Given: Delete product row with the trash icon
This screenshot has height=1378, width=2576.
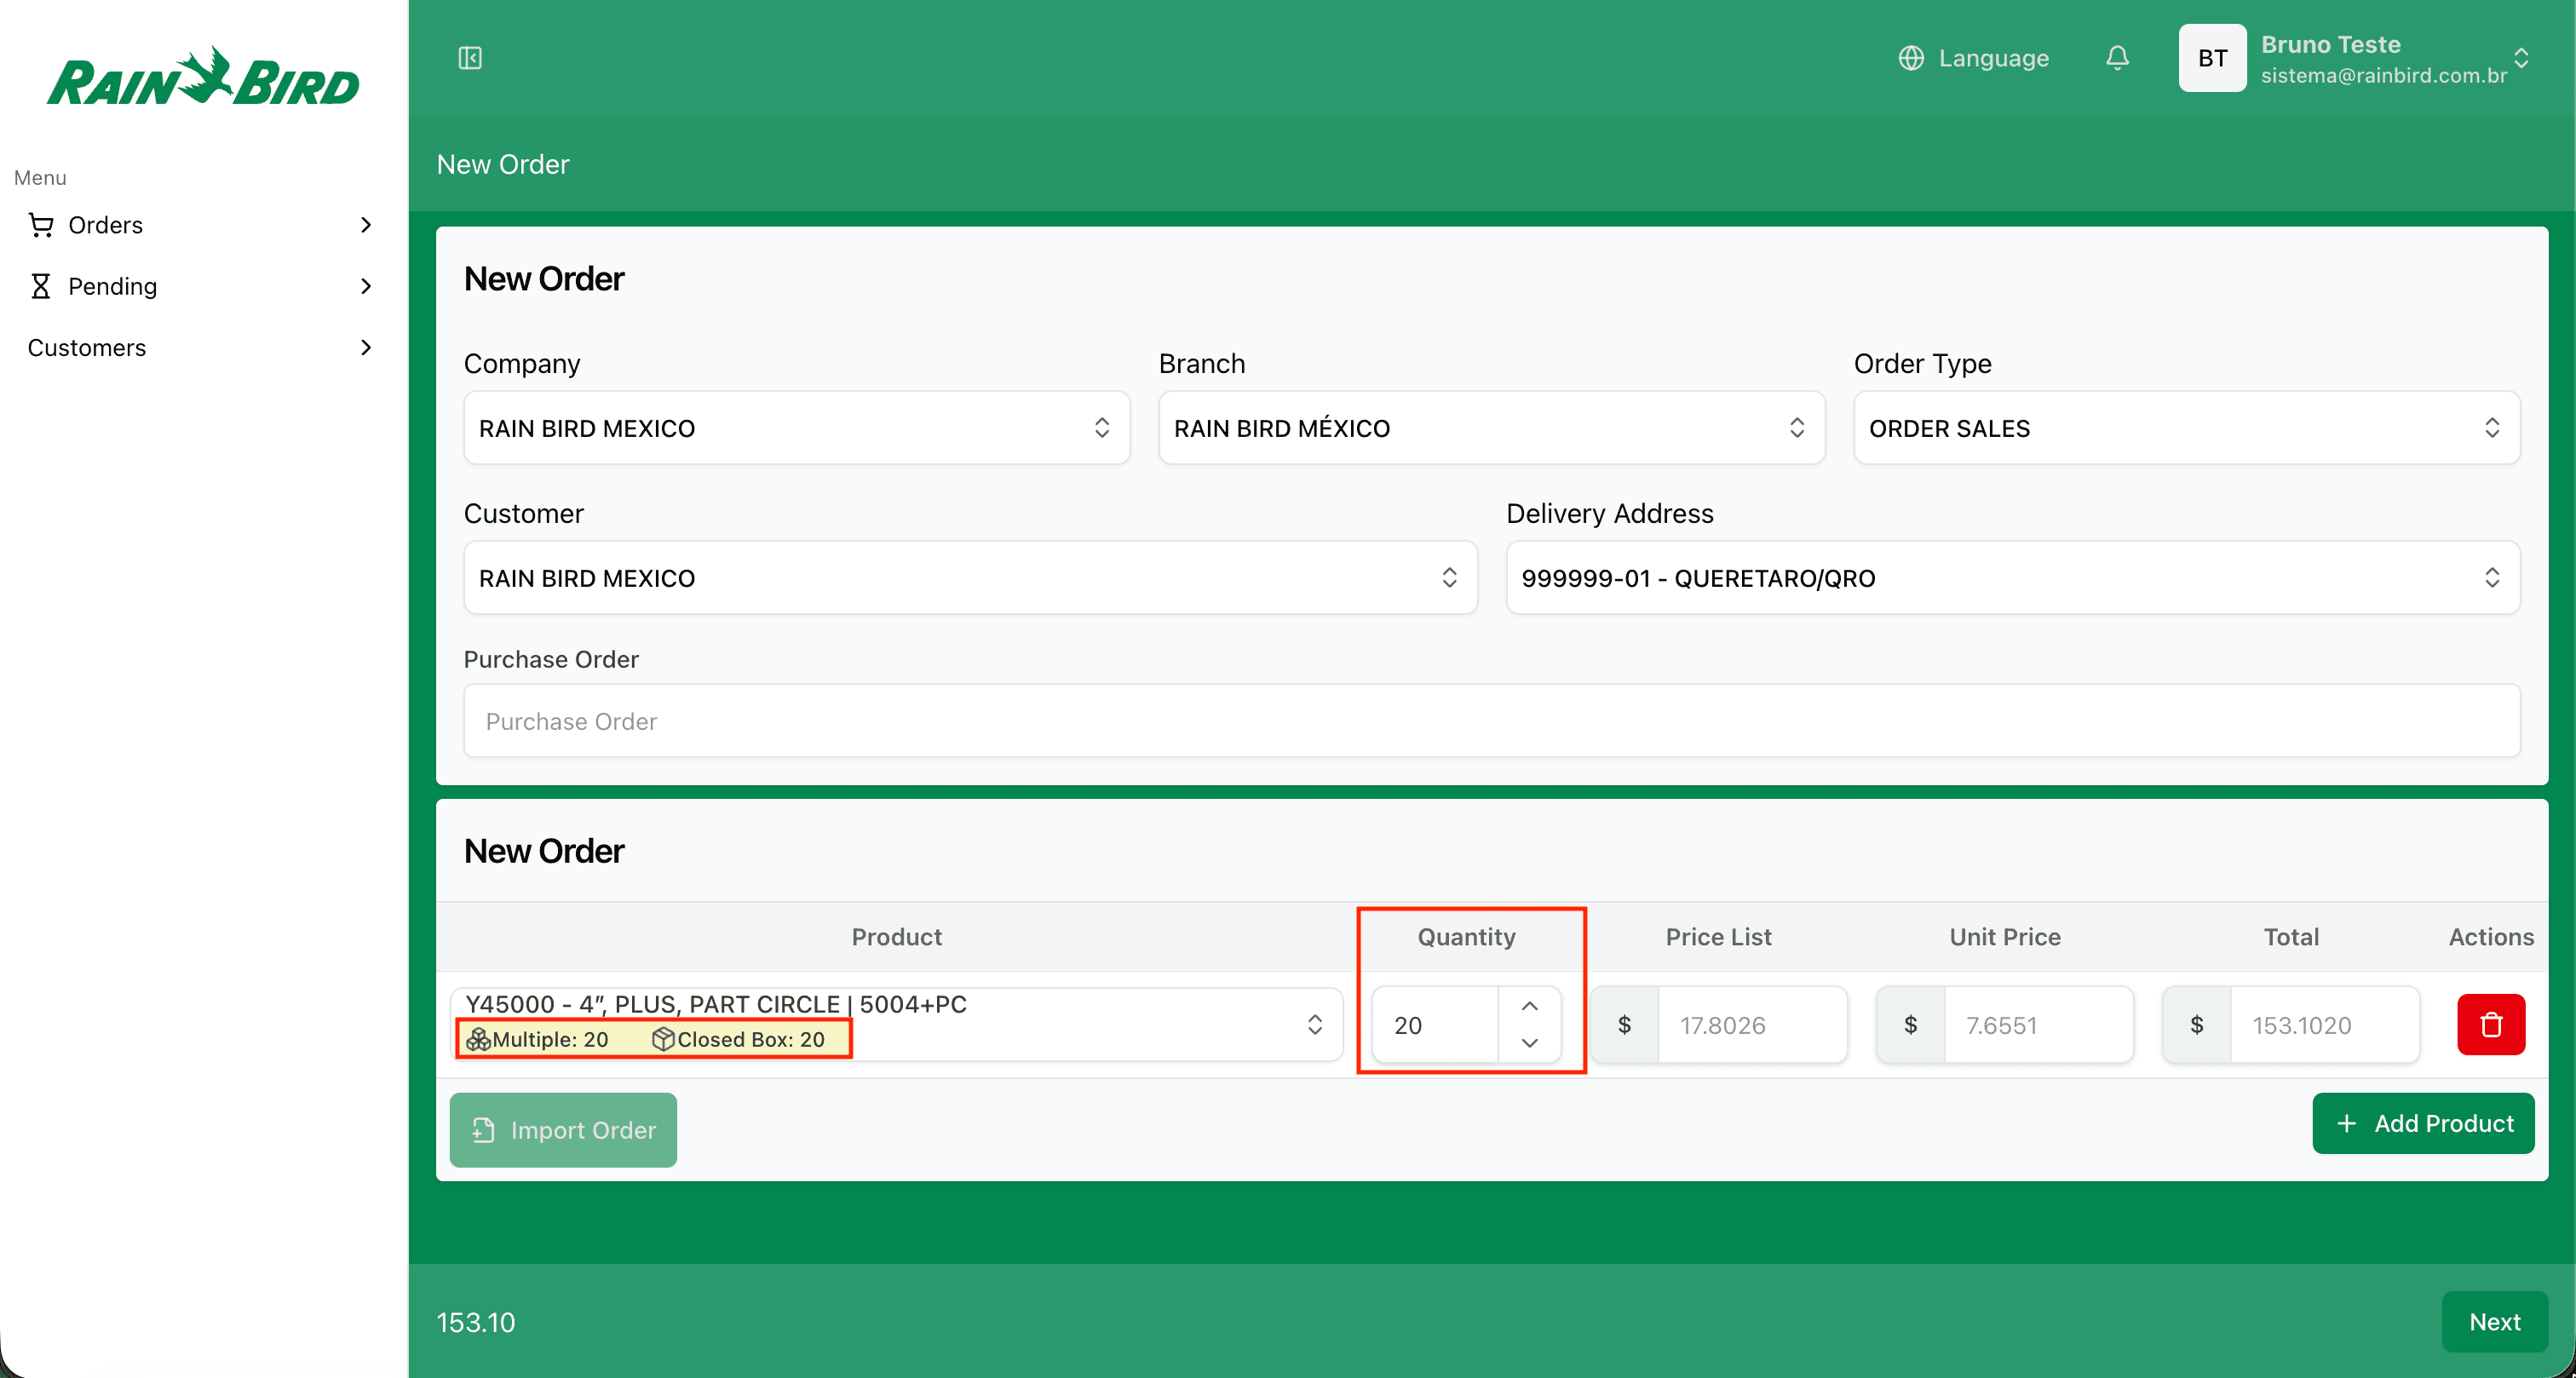Looking at the screenshot, I should (2490, 1024).
